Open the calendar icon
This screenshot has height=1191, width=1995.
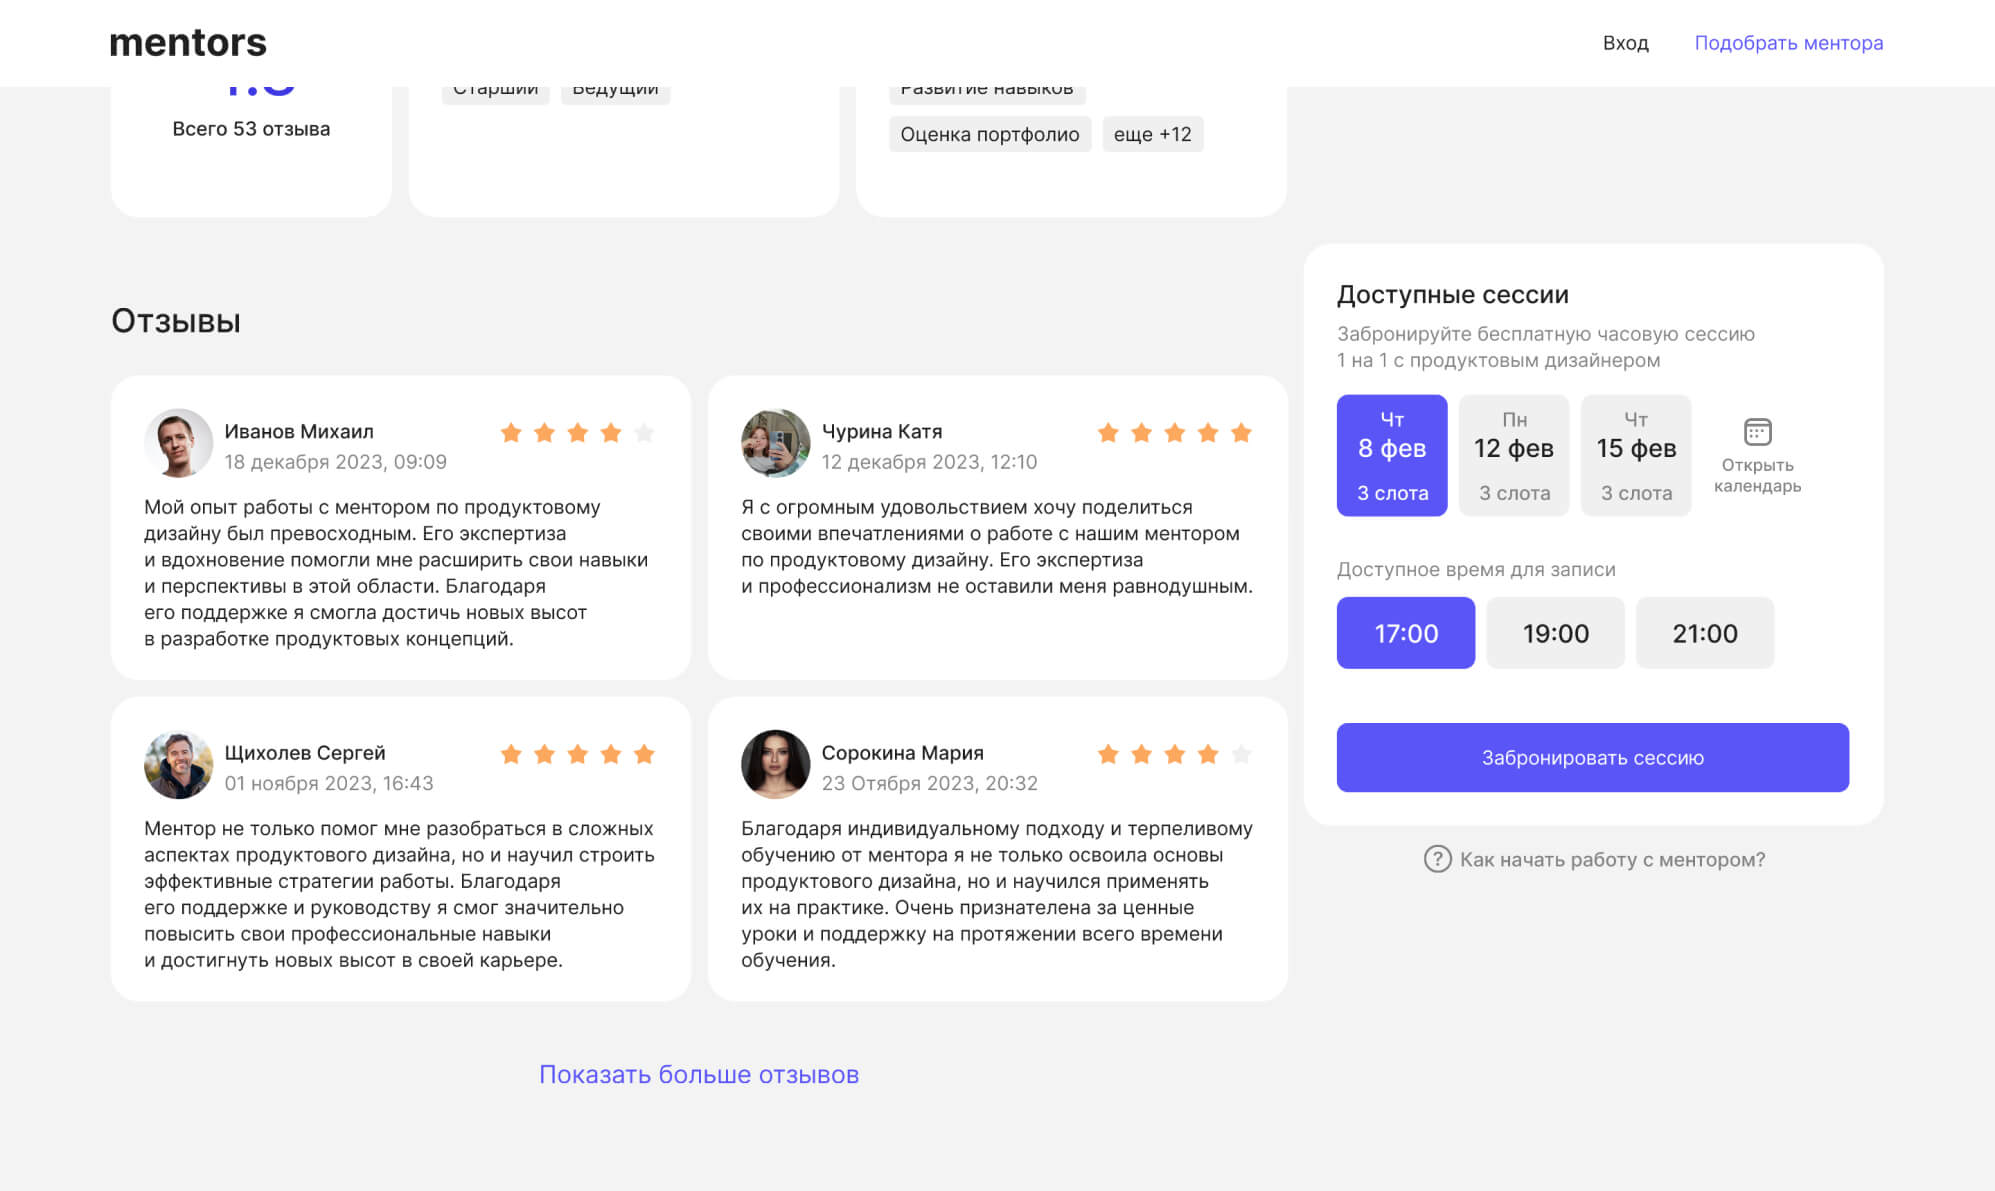coord(1757,432)
